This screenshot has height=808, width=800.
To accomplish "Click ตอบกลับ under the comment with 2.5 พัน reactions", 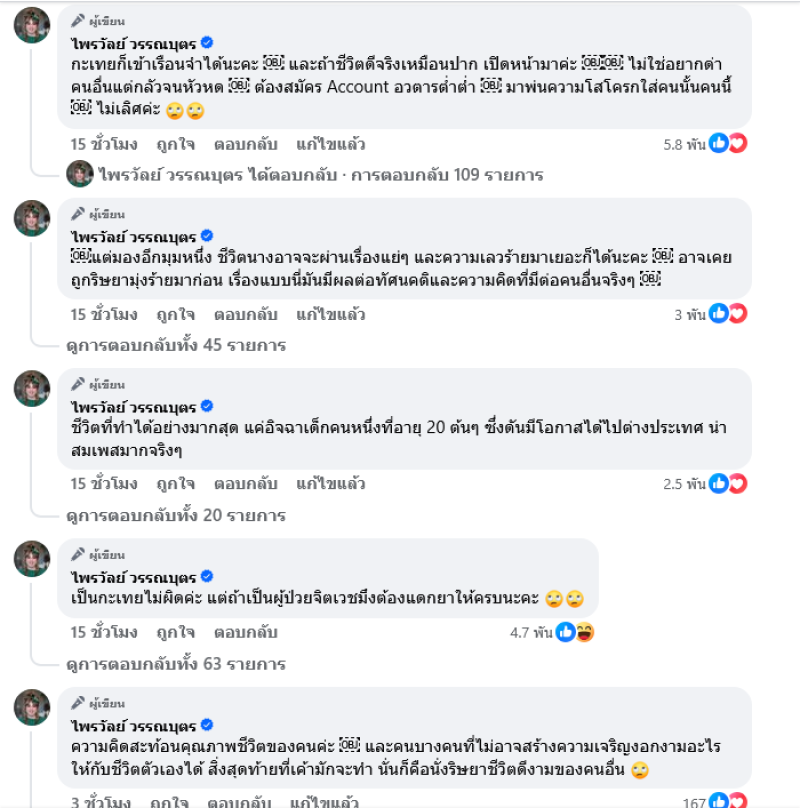I will point(245,484).
